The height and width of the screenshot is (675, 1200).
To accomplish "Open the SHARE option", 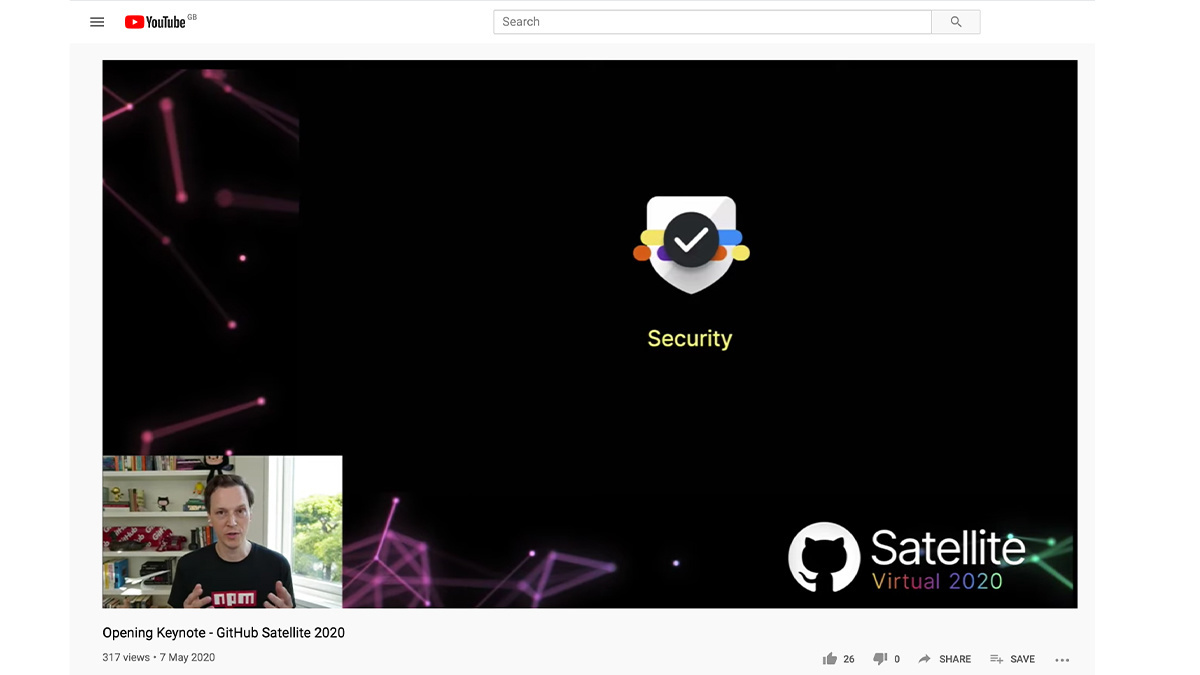I will point(944,659).
